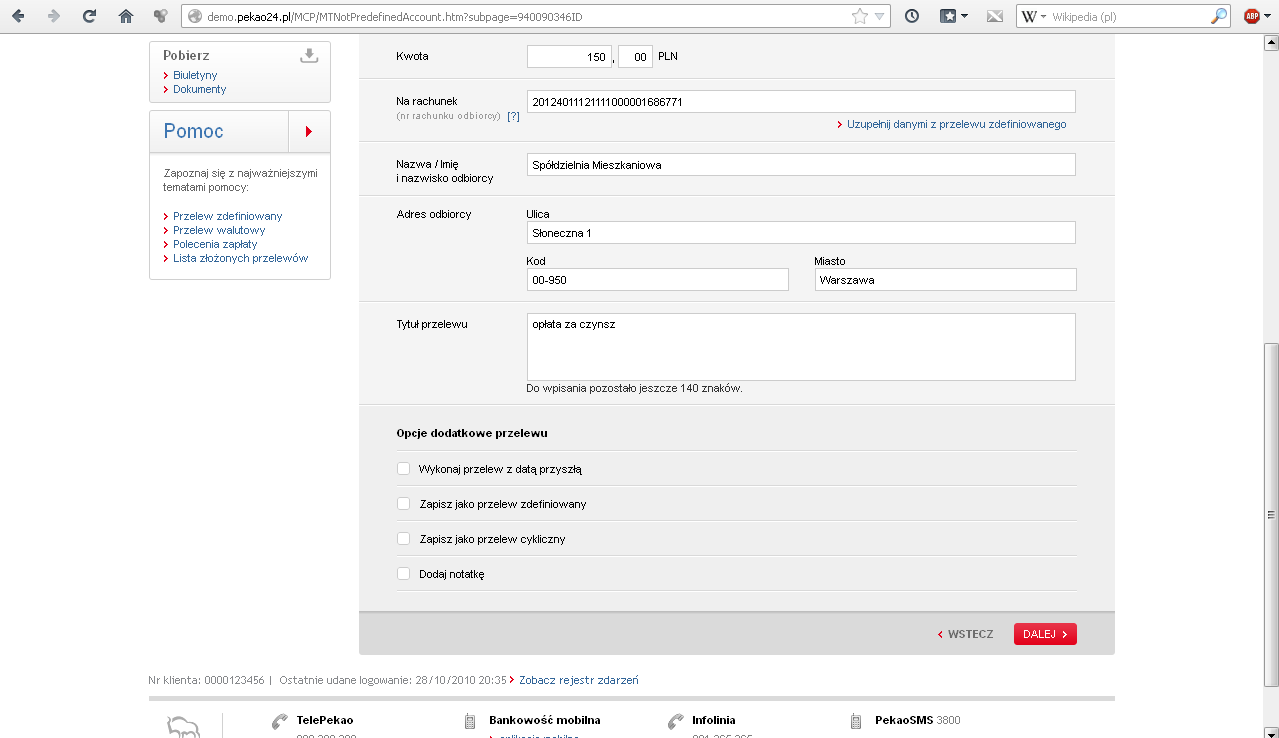Click the scrollbar up arrow

pyautogui.click(x=1271, y=43)
